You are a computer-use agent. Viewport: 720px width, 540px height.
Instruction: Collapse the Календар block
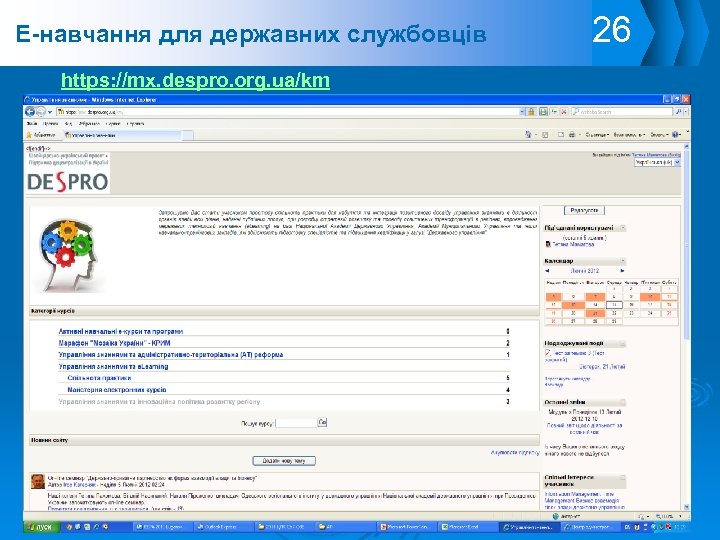[623, 261]
